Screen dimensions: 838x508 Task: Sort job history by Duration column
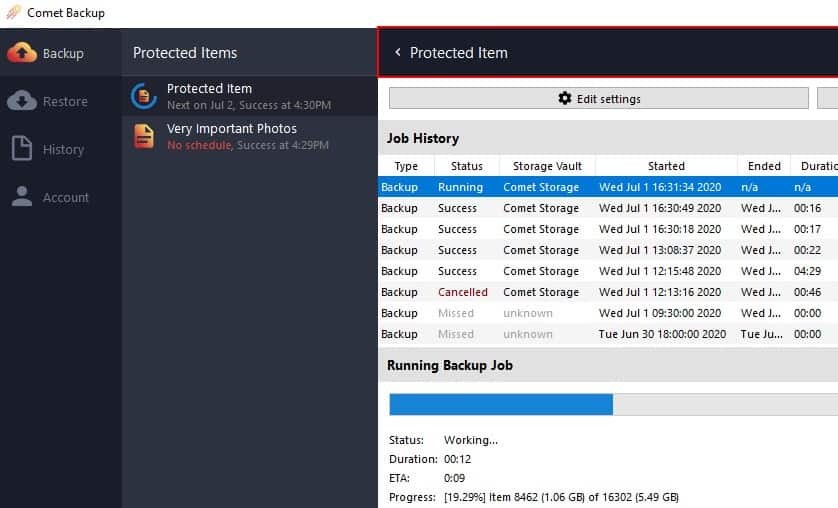(x=814, y=166)
